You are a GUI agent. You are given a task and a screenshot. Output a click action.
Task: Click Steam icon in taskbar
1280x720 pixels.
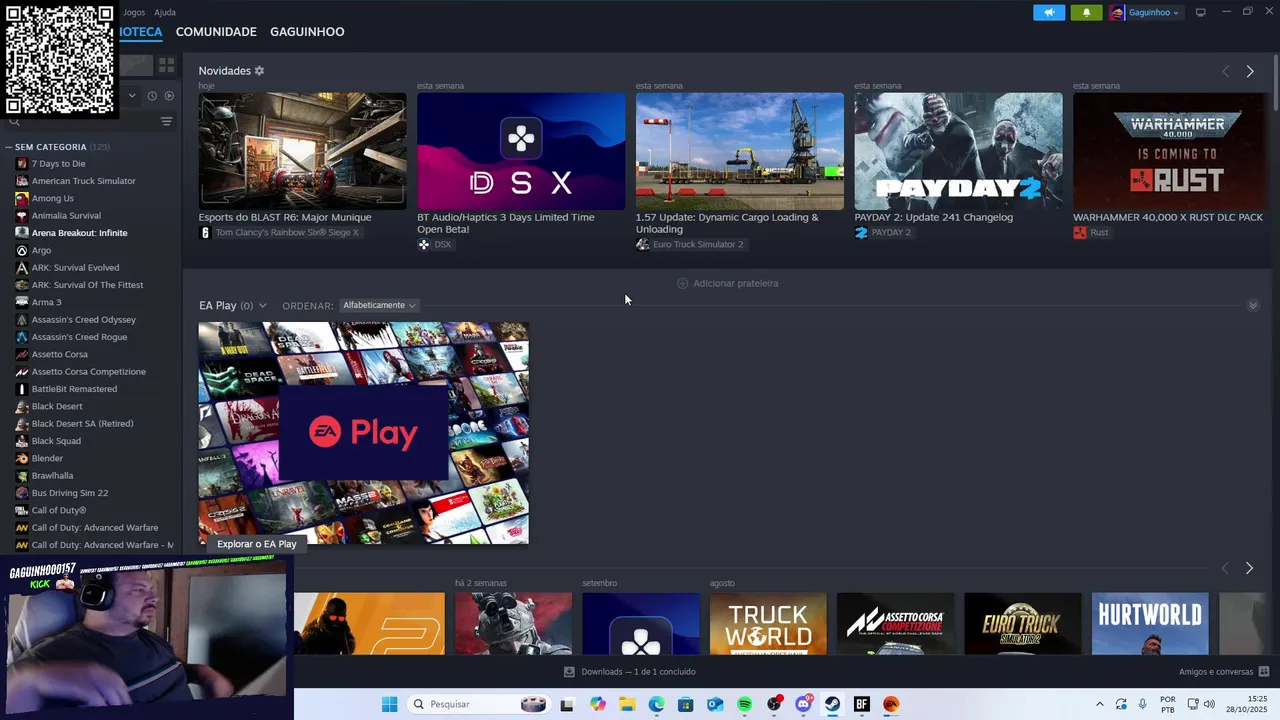click(x=832, y=704)
